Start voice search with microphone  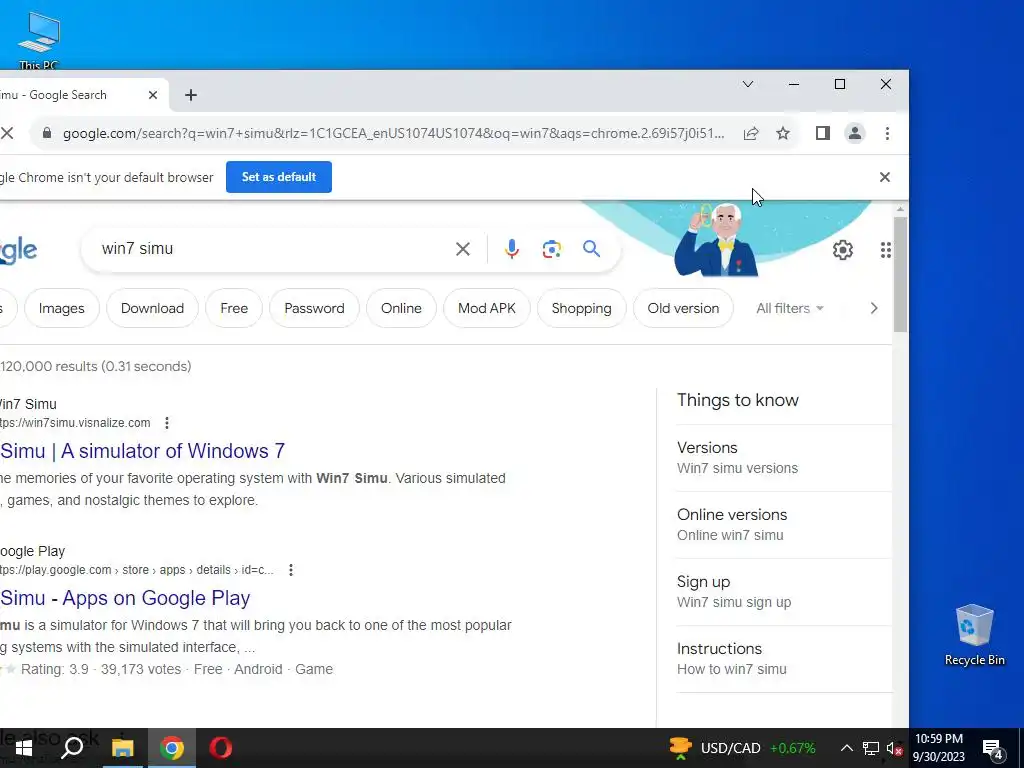(512, 249)
